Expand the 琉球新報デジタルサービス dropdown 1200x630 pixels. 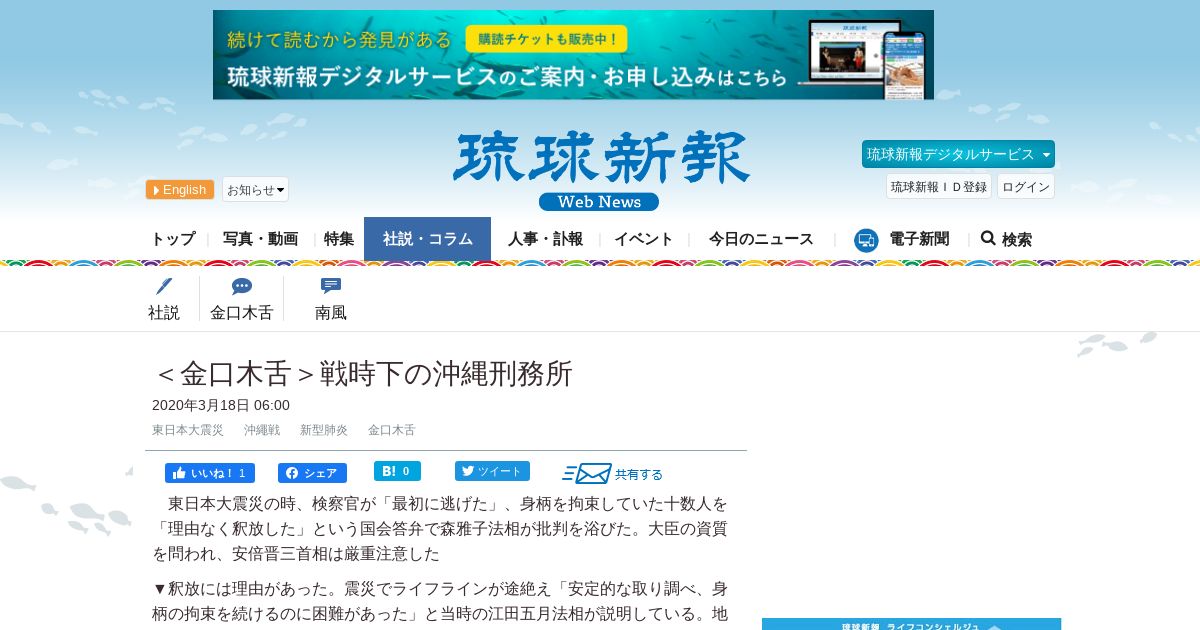point(958,154)
